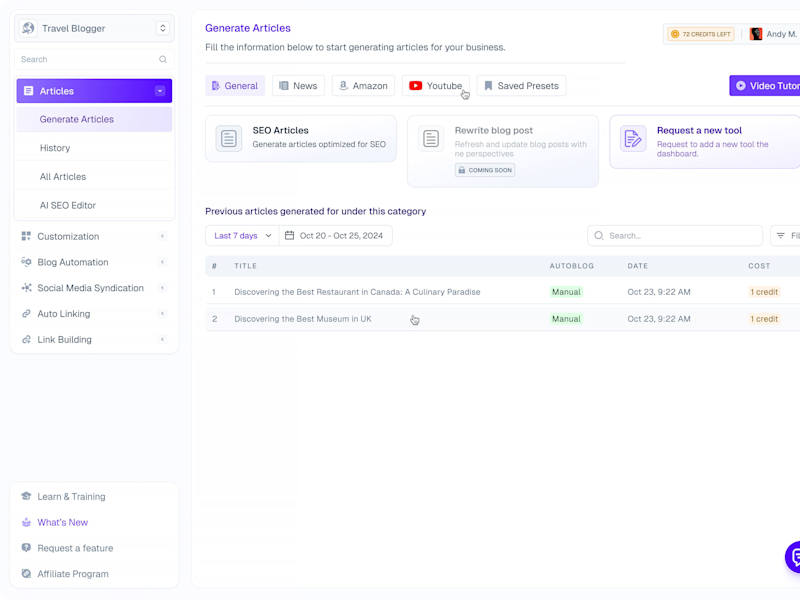The image size is (800, 600).
Task: Open the chat support bubble icon
Action: coord(793,557)
